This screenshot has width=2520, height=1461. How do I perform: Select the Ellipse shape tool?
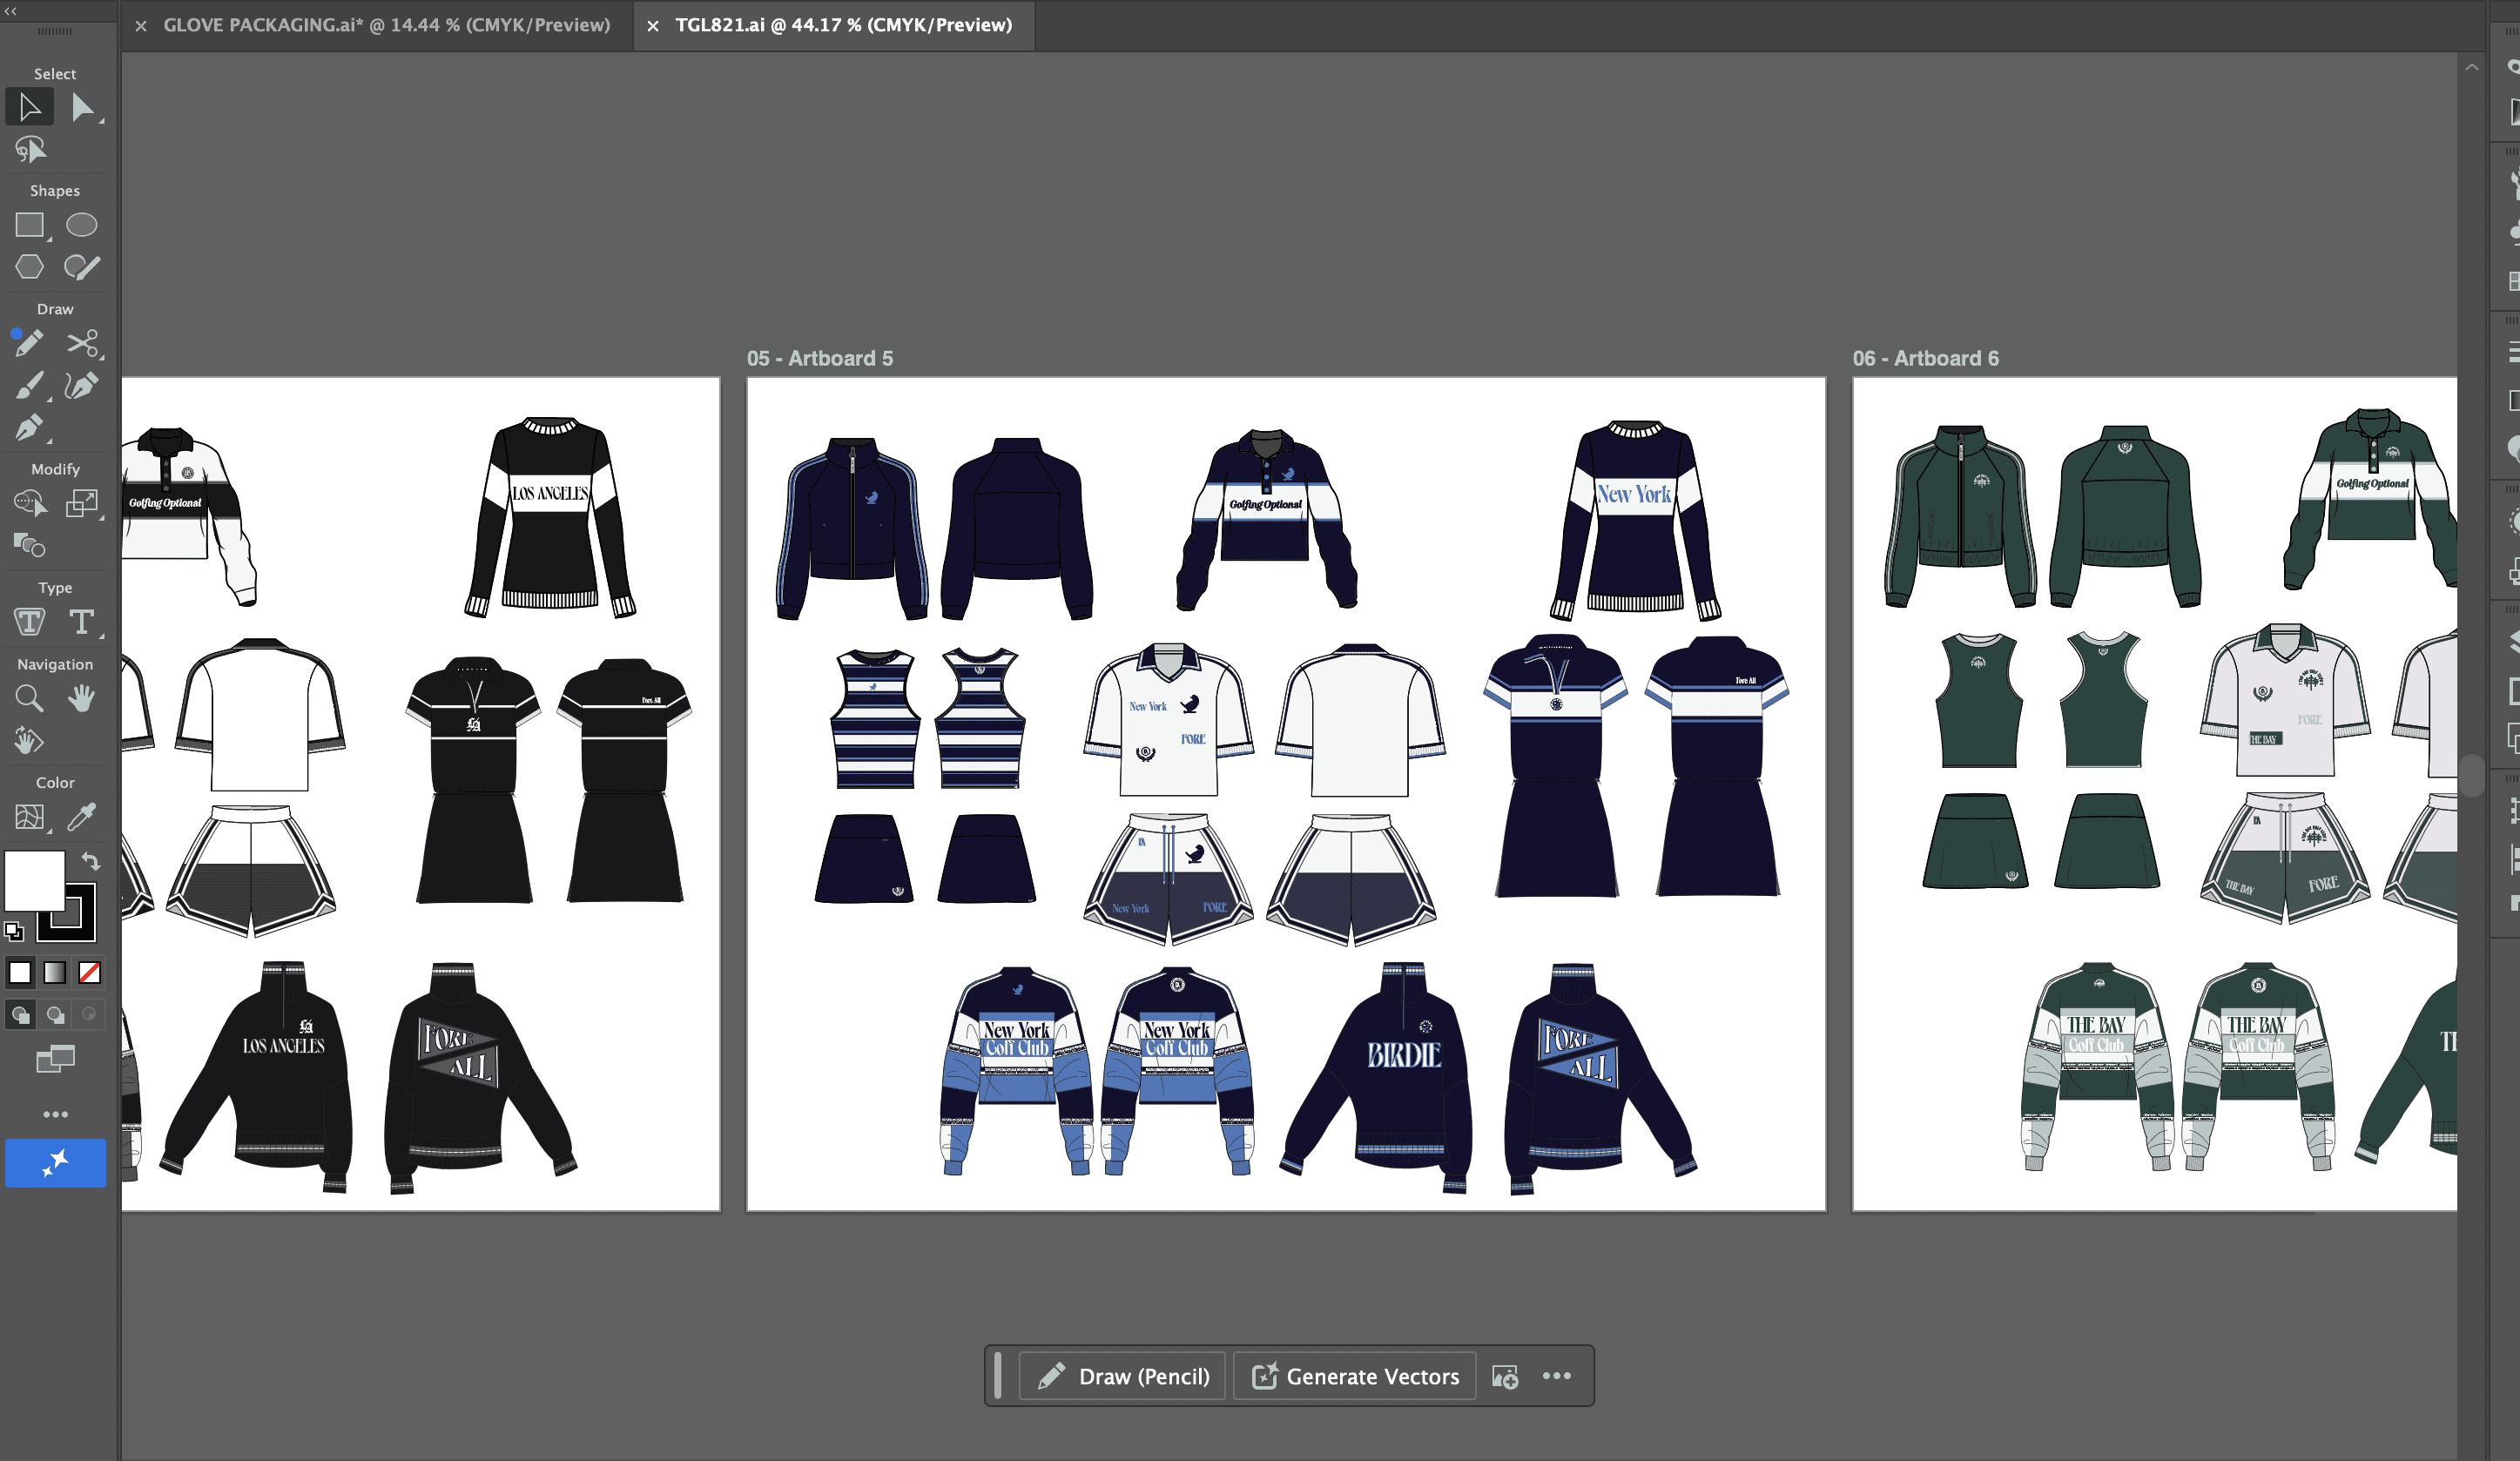coord(81,225)
